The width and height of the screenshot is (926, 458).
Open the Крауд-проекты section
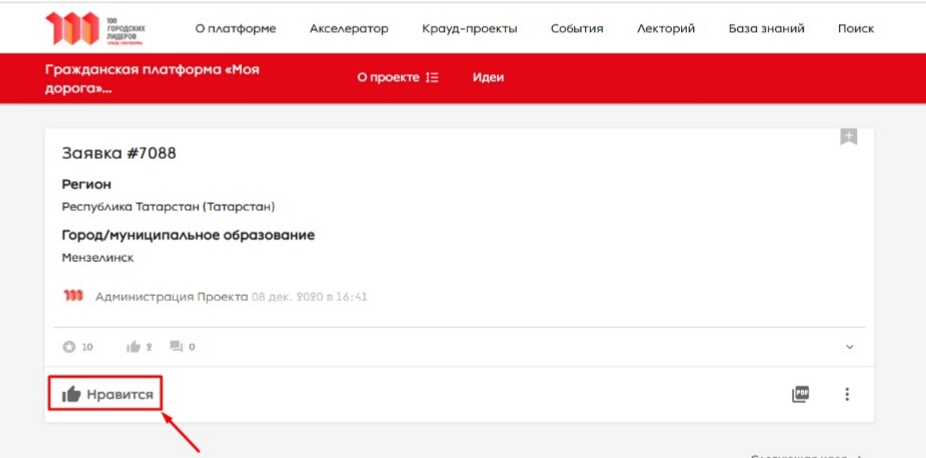click(x=469, y=29)
